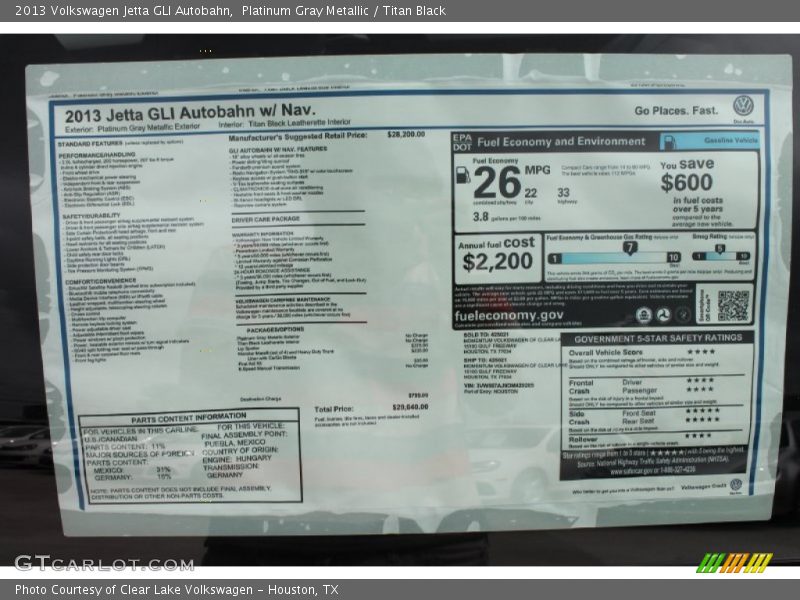800x600 pixels.
Task: Click the 'GLI AUTOBAHN W/ NAV. FEATURES' heading
Action: (x=278, y=149)
